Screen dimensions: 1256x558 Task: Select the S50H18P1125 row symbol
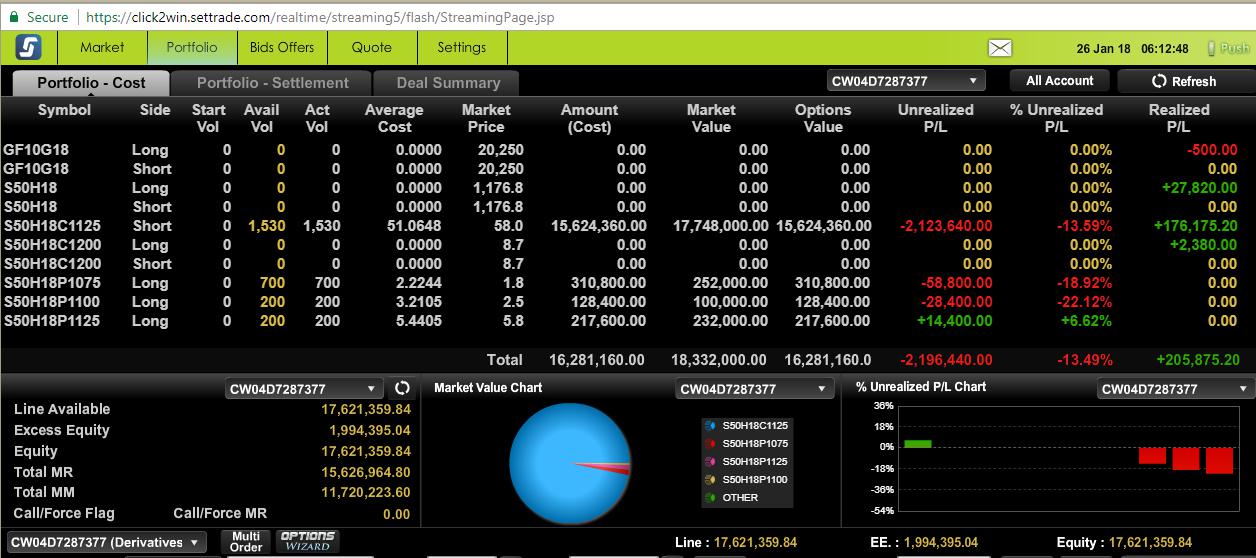[x=51, y=321]
